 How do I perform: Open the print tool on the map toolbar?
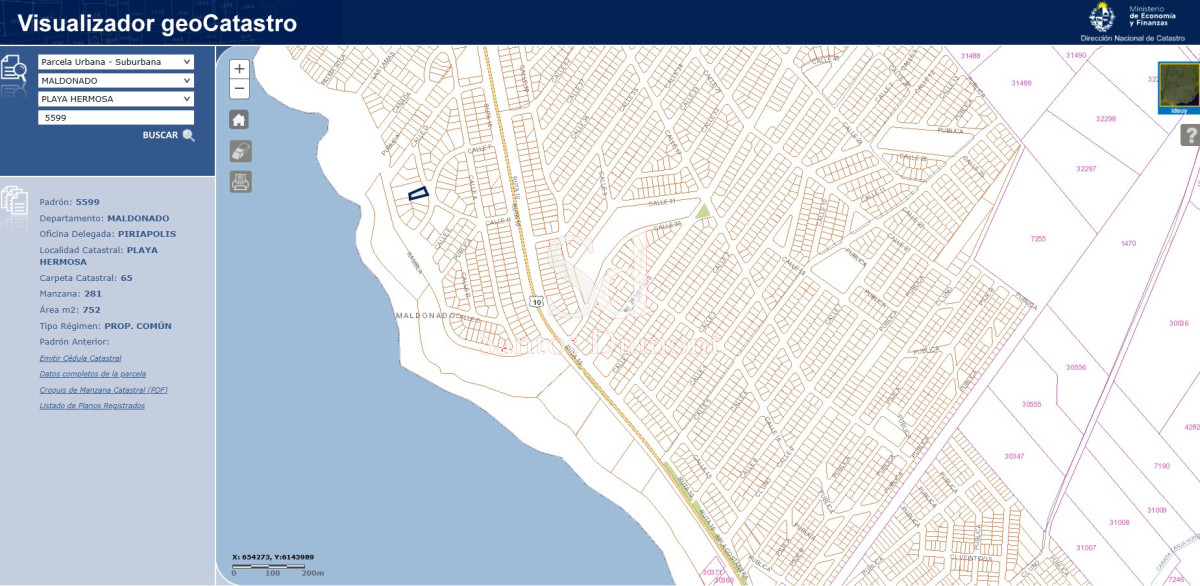(x=238, y=182)
